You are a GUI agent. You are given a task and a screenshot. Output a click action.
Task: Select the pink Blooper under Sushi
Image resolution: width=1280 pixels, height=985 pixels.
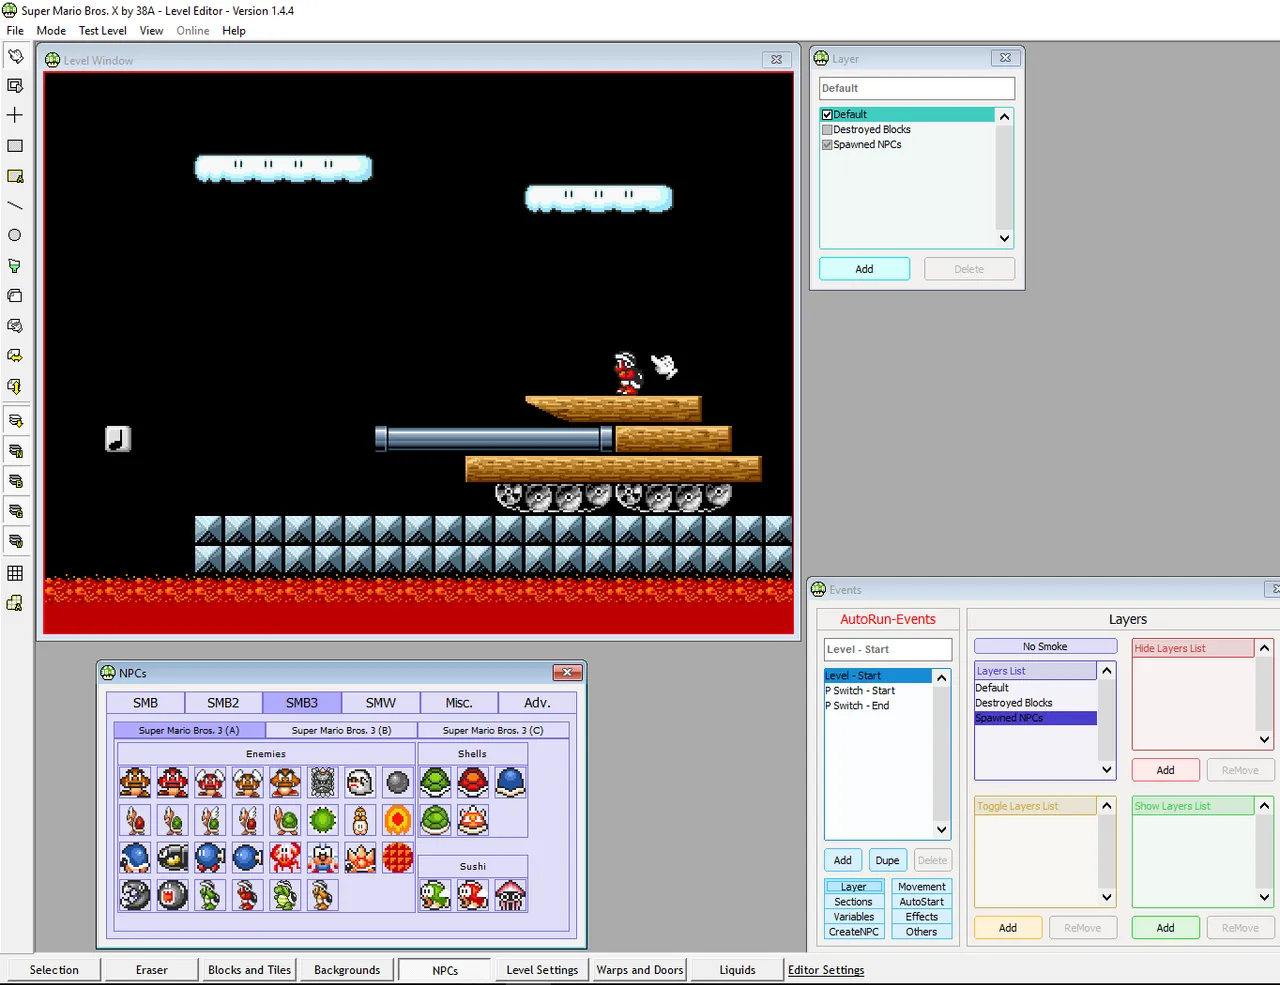(x=510, y=894)
